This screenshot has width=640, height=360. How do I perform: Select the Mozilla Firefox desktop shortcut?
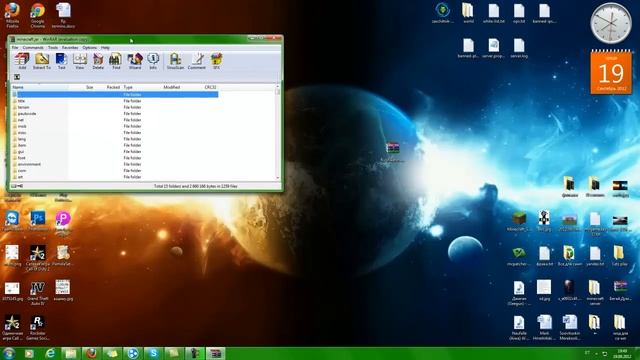point(12,16)
